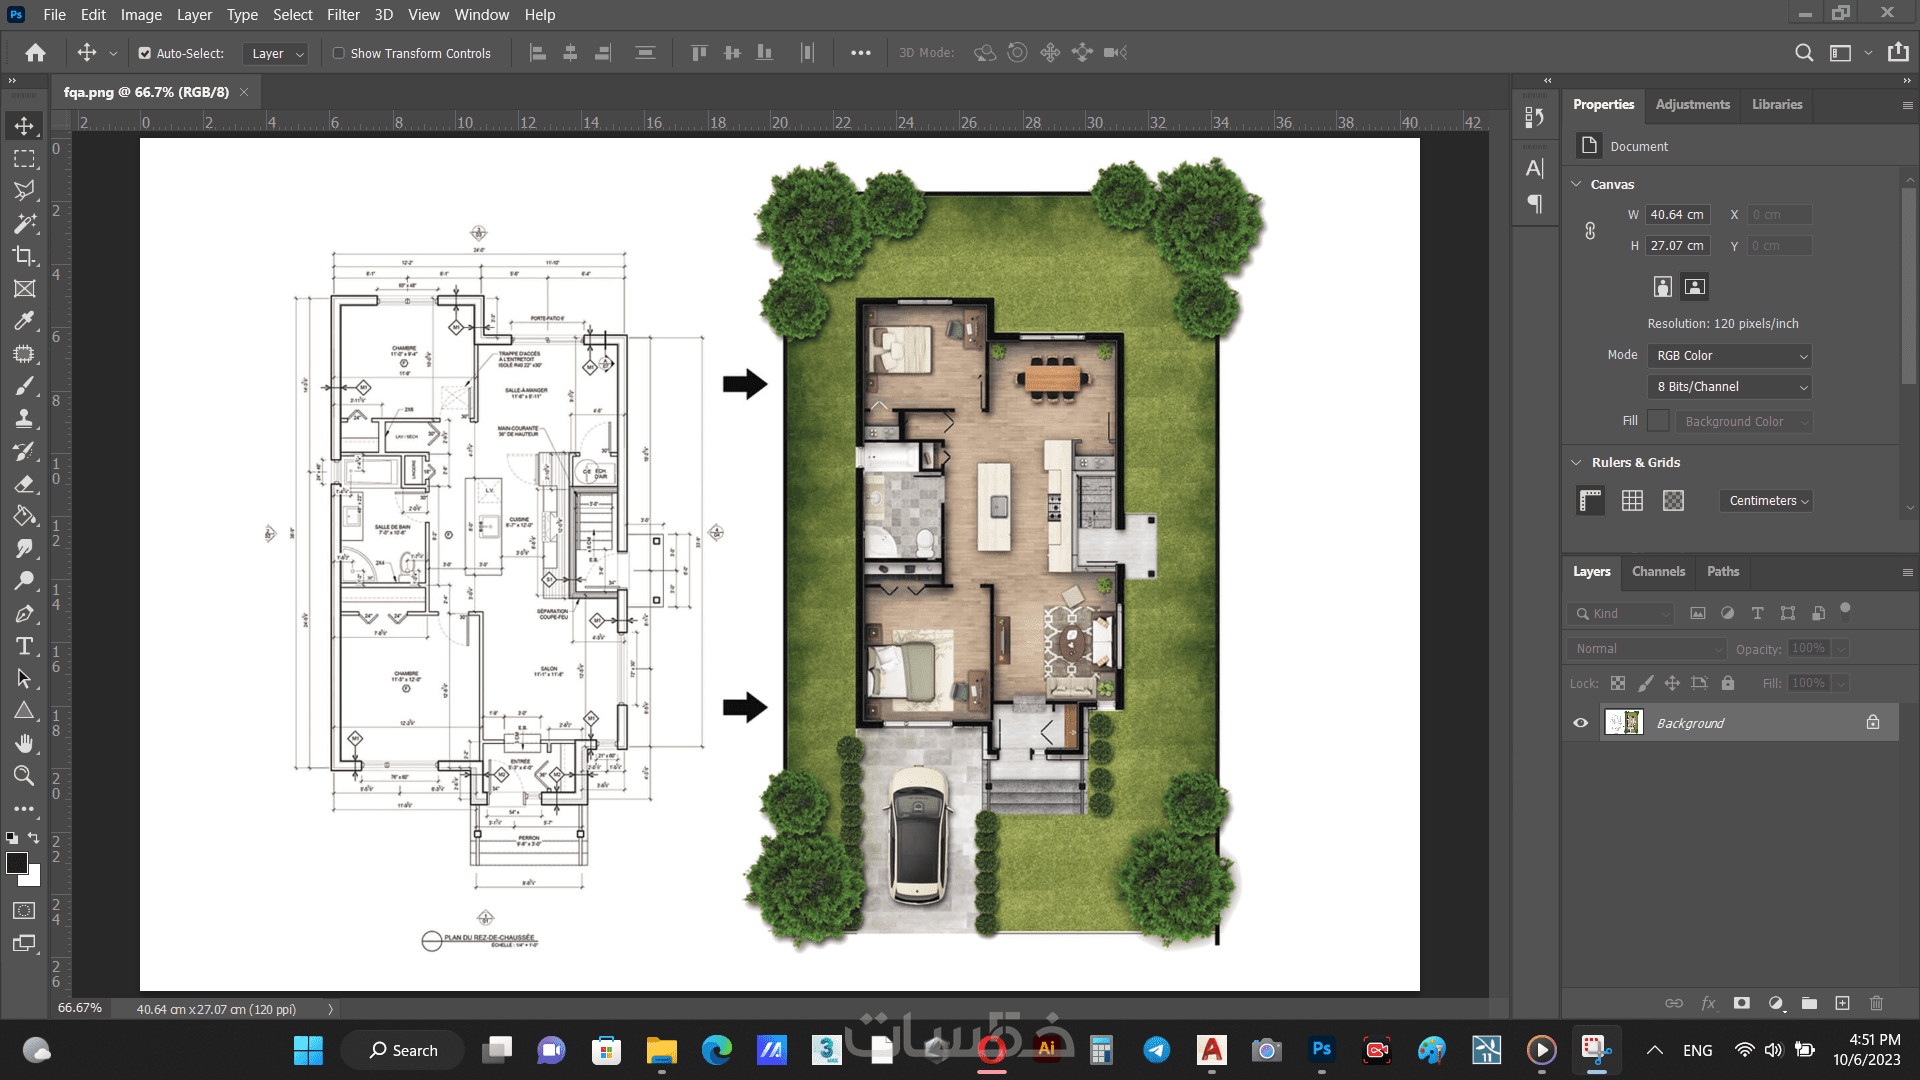This screenshot has height=1080, width=1920.
Task: Select the Horizontal Type tool
Action: (x=24, y=646)
